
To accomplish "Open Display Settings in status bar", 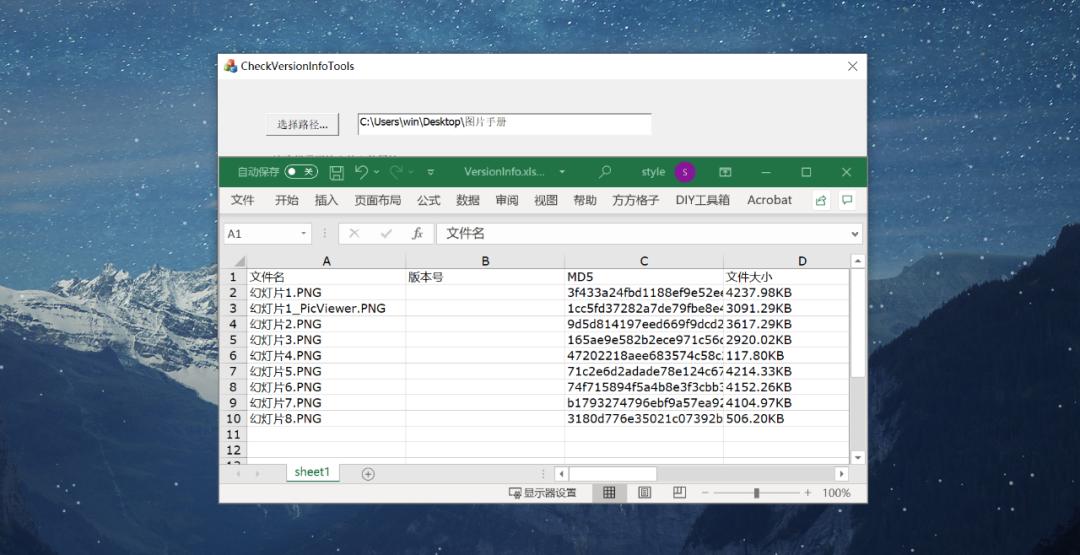I will click(542, 493).
